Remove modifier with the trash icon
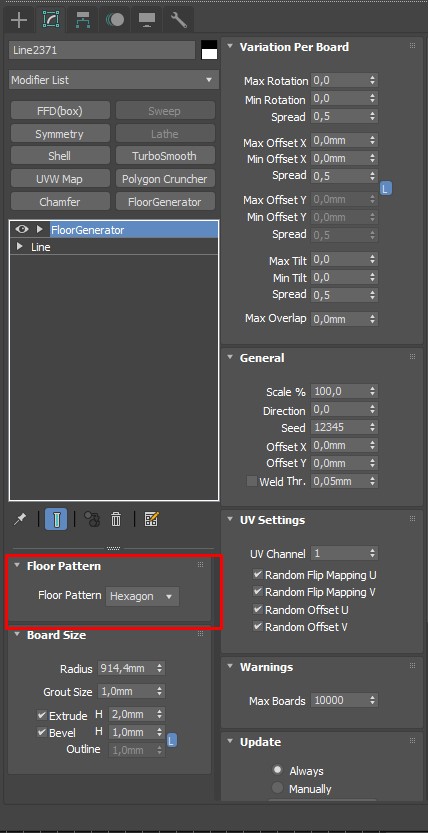Image resolution: width=428 pixels, height=833 pixels. (116, 519)
